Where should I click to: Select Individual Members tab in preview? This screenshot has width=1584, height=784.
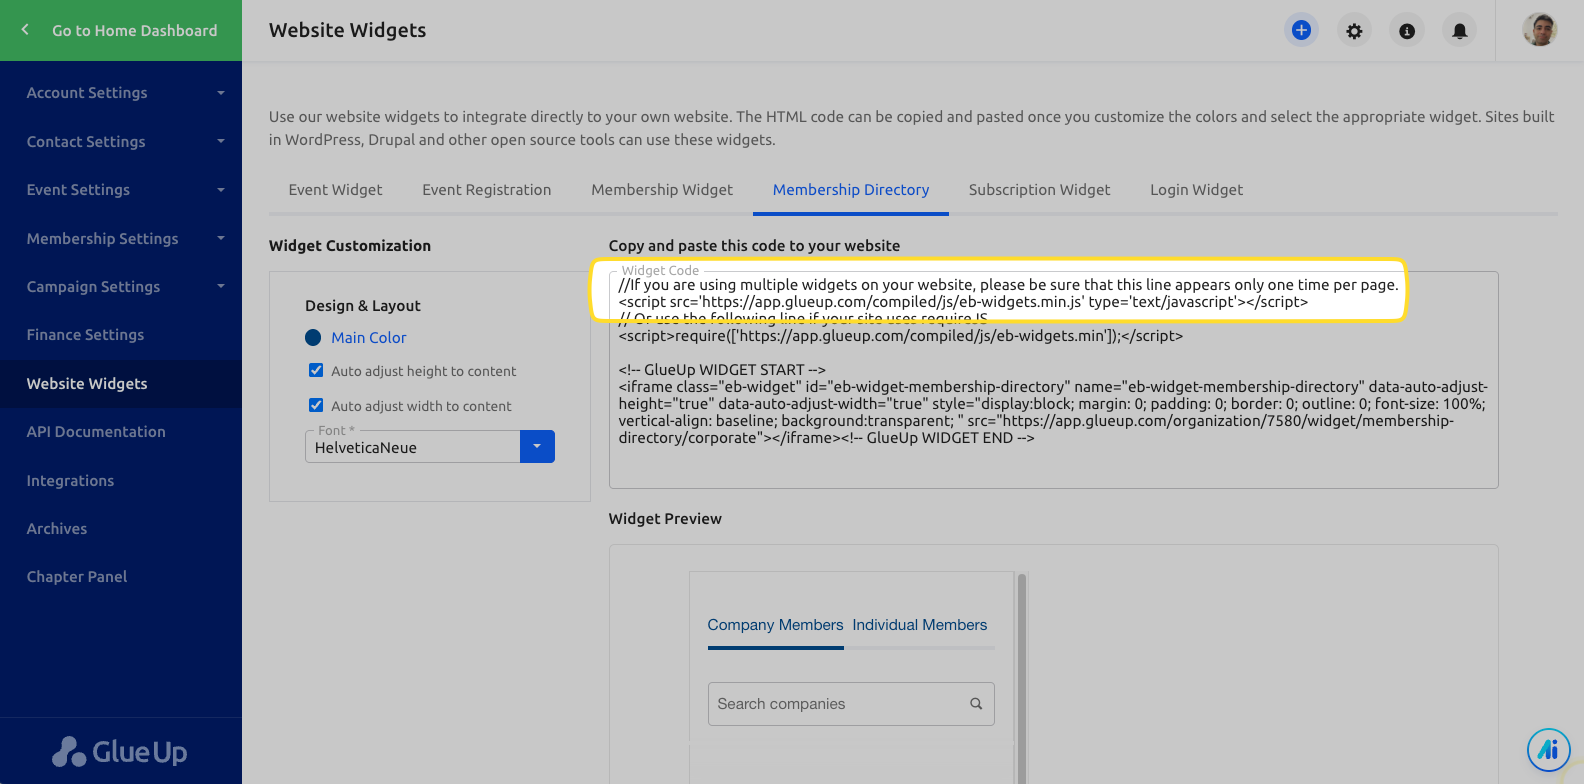920,625
